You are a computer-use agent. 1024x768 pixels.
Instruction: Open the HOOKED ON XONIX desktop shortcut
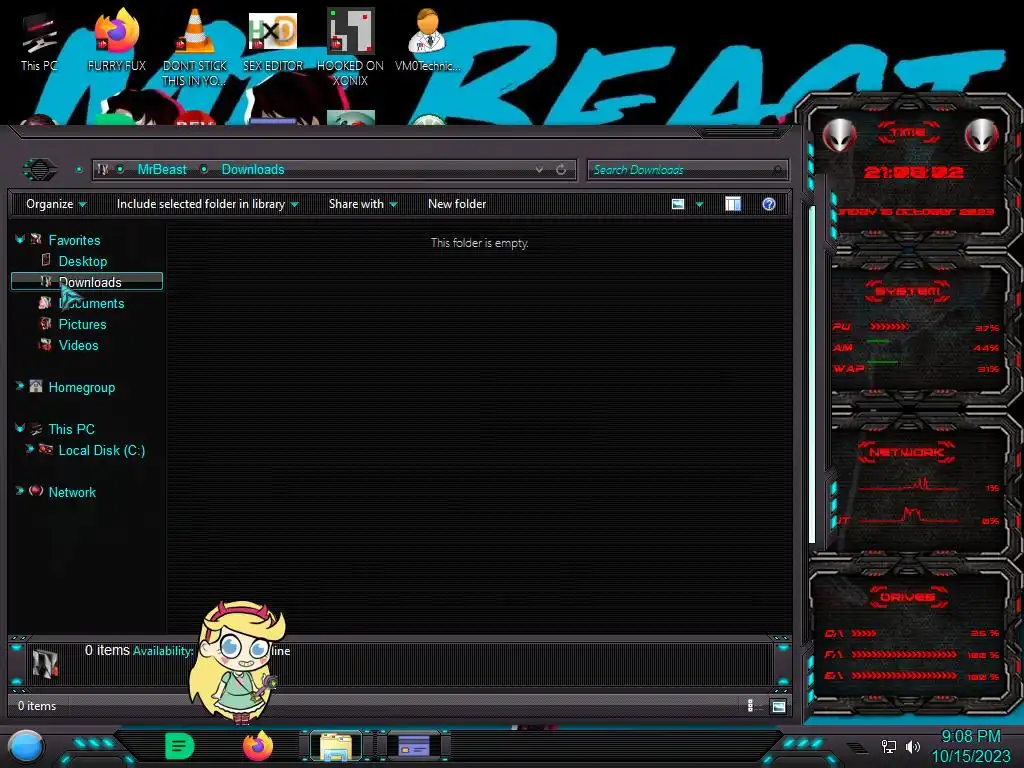pos(350,47)
